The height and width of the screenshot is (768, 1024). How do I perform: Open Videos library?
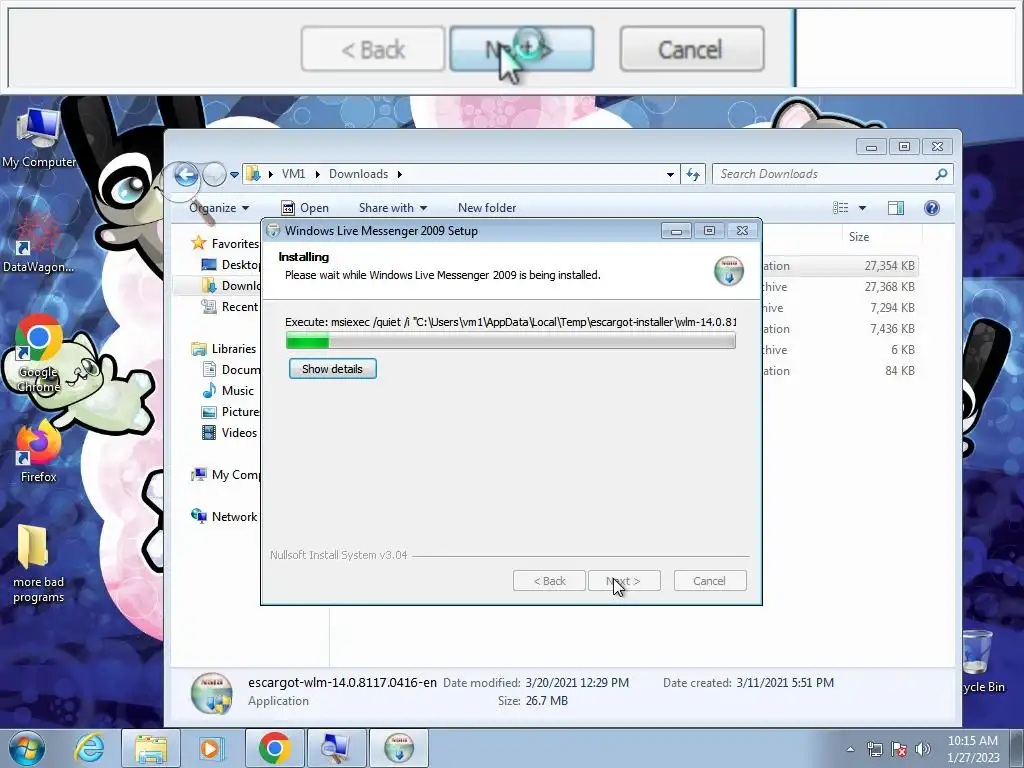pos(229,432)
